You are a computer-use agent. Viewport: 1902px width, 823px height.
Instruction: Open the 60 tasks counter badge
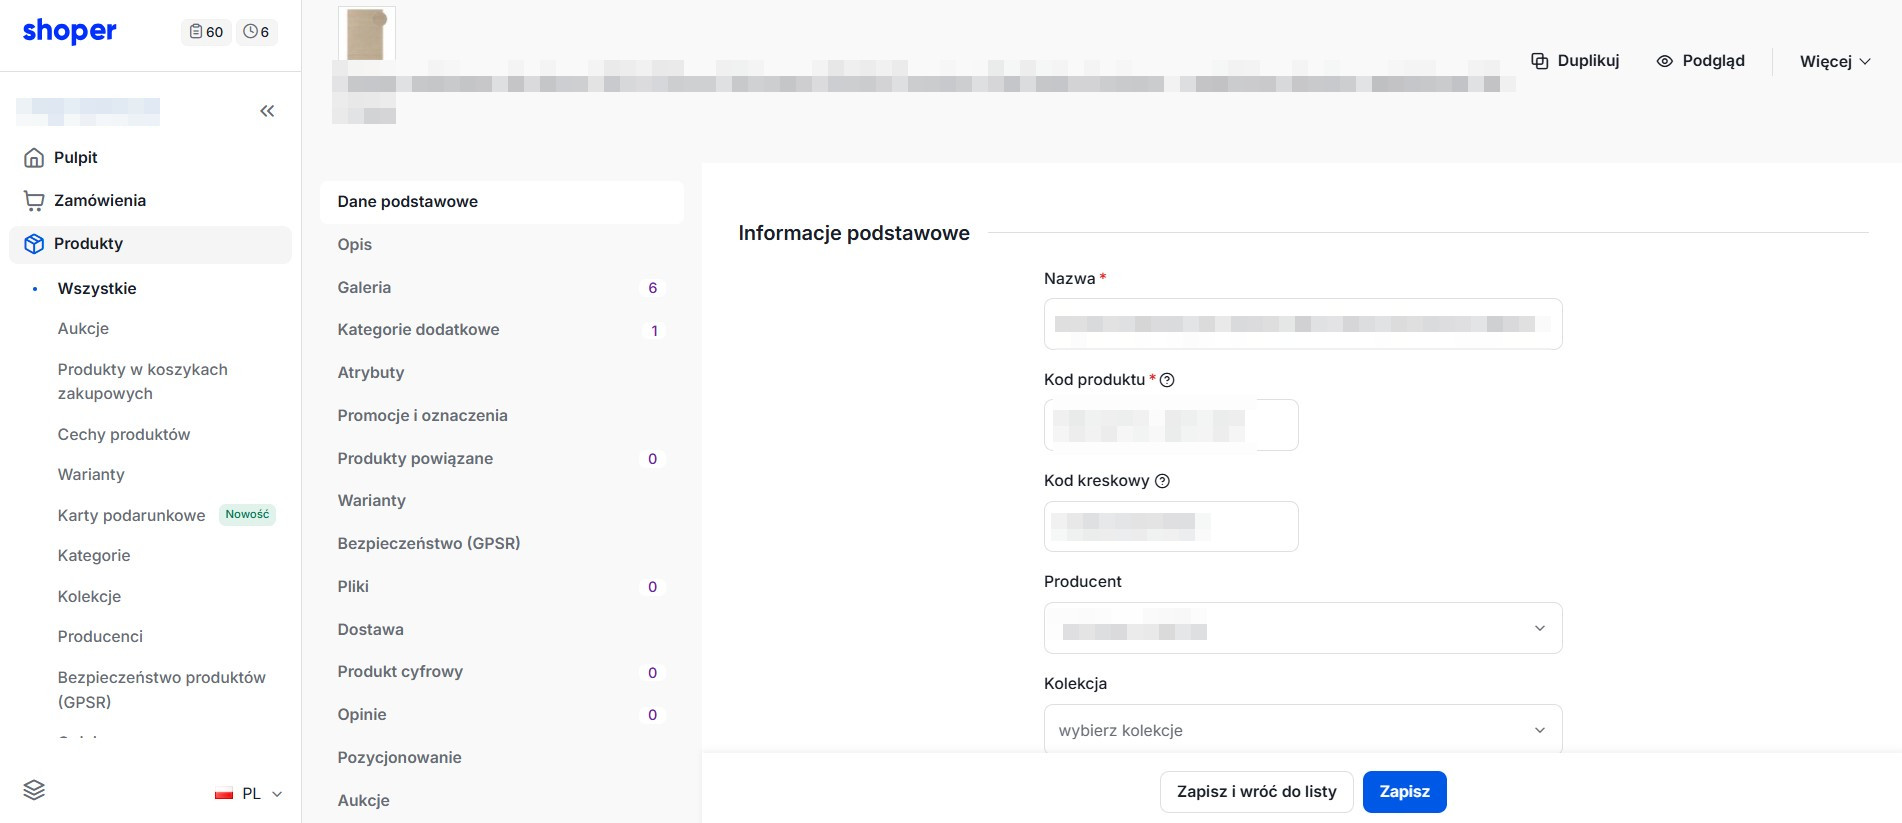pos(206,32)
